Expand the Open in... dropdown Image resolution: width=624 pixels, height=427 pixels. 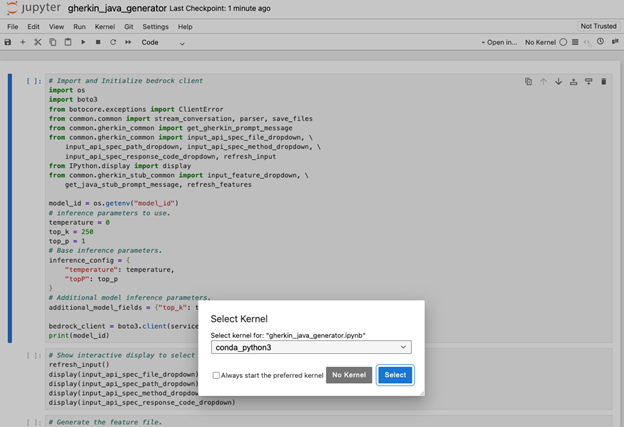pyautogui.click(x=500, y=43)
